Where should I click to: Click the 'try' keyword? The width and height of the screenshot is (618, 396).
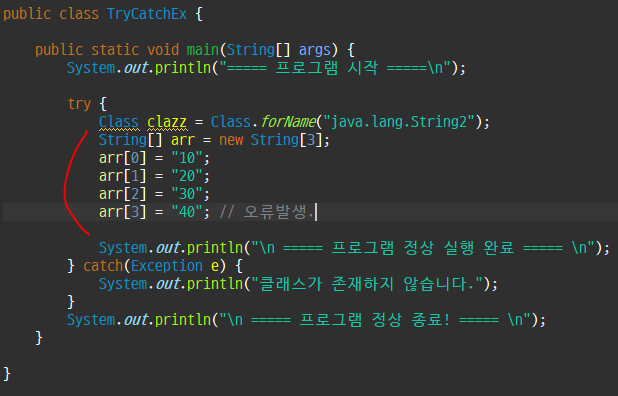coord(79,104)
